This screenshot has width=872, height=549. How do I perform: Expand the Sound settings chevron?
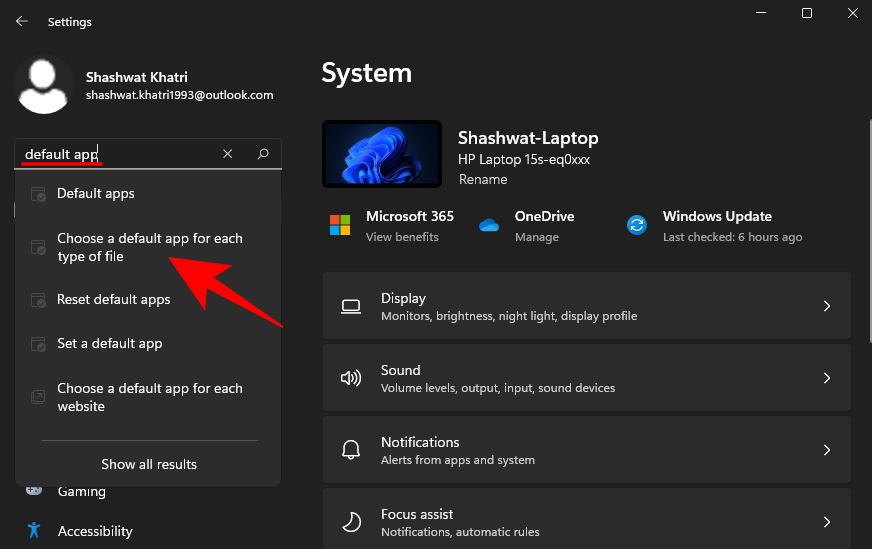(x=826, y=378)
